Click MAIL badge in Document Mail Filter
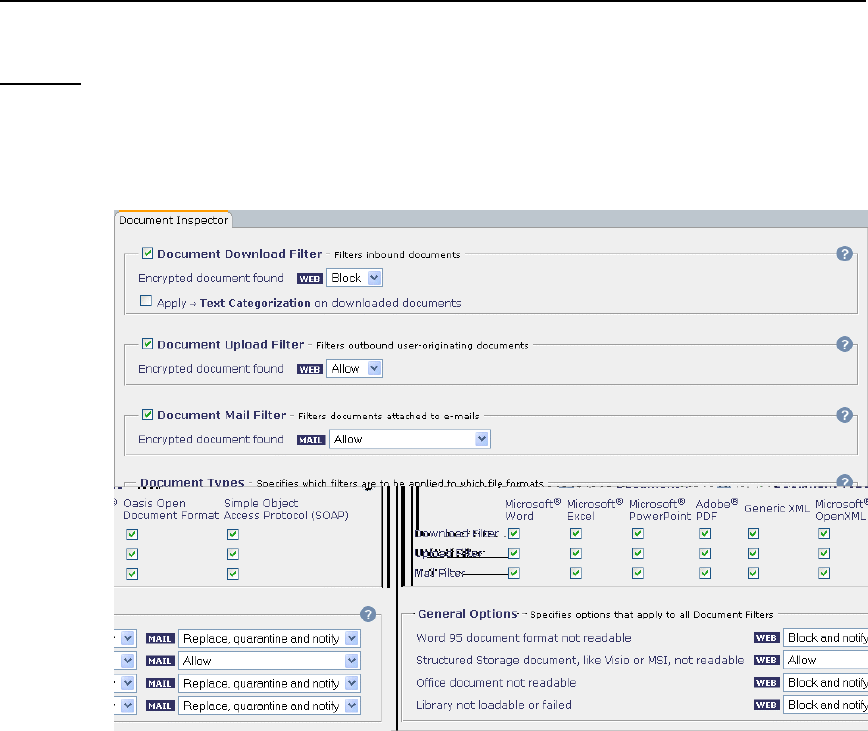Image resolution: width=868 pixels, height=731 pixels. coord(312,439)
